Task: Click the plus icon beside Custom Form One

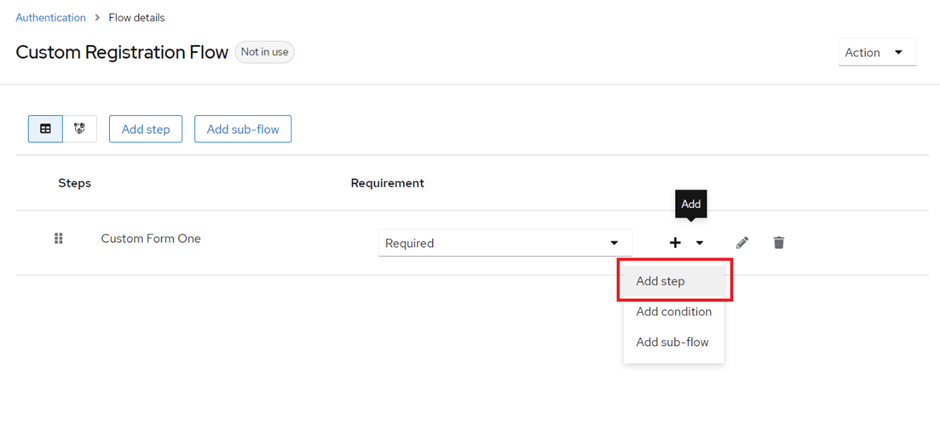Action: point(675,243)
